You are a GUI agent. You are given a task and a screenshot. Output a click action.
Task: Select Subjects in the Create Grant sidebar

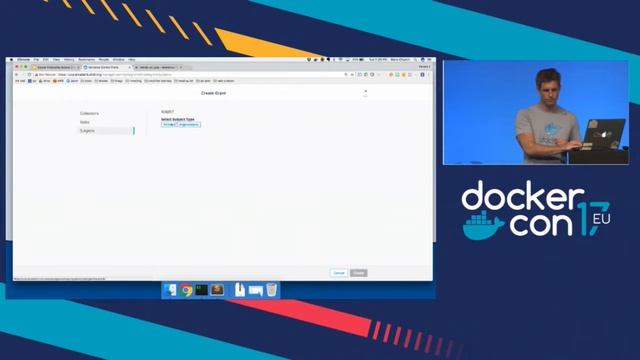pos(106,131)
